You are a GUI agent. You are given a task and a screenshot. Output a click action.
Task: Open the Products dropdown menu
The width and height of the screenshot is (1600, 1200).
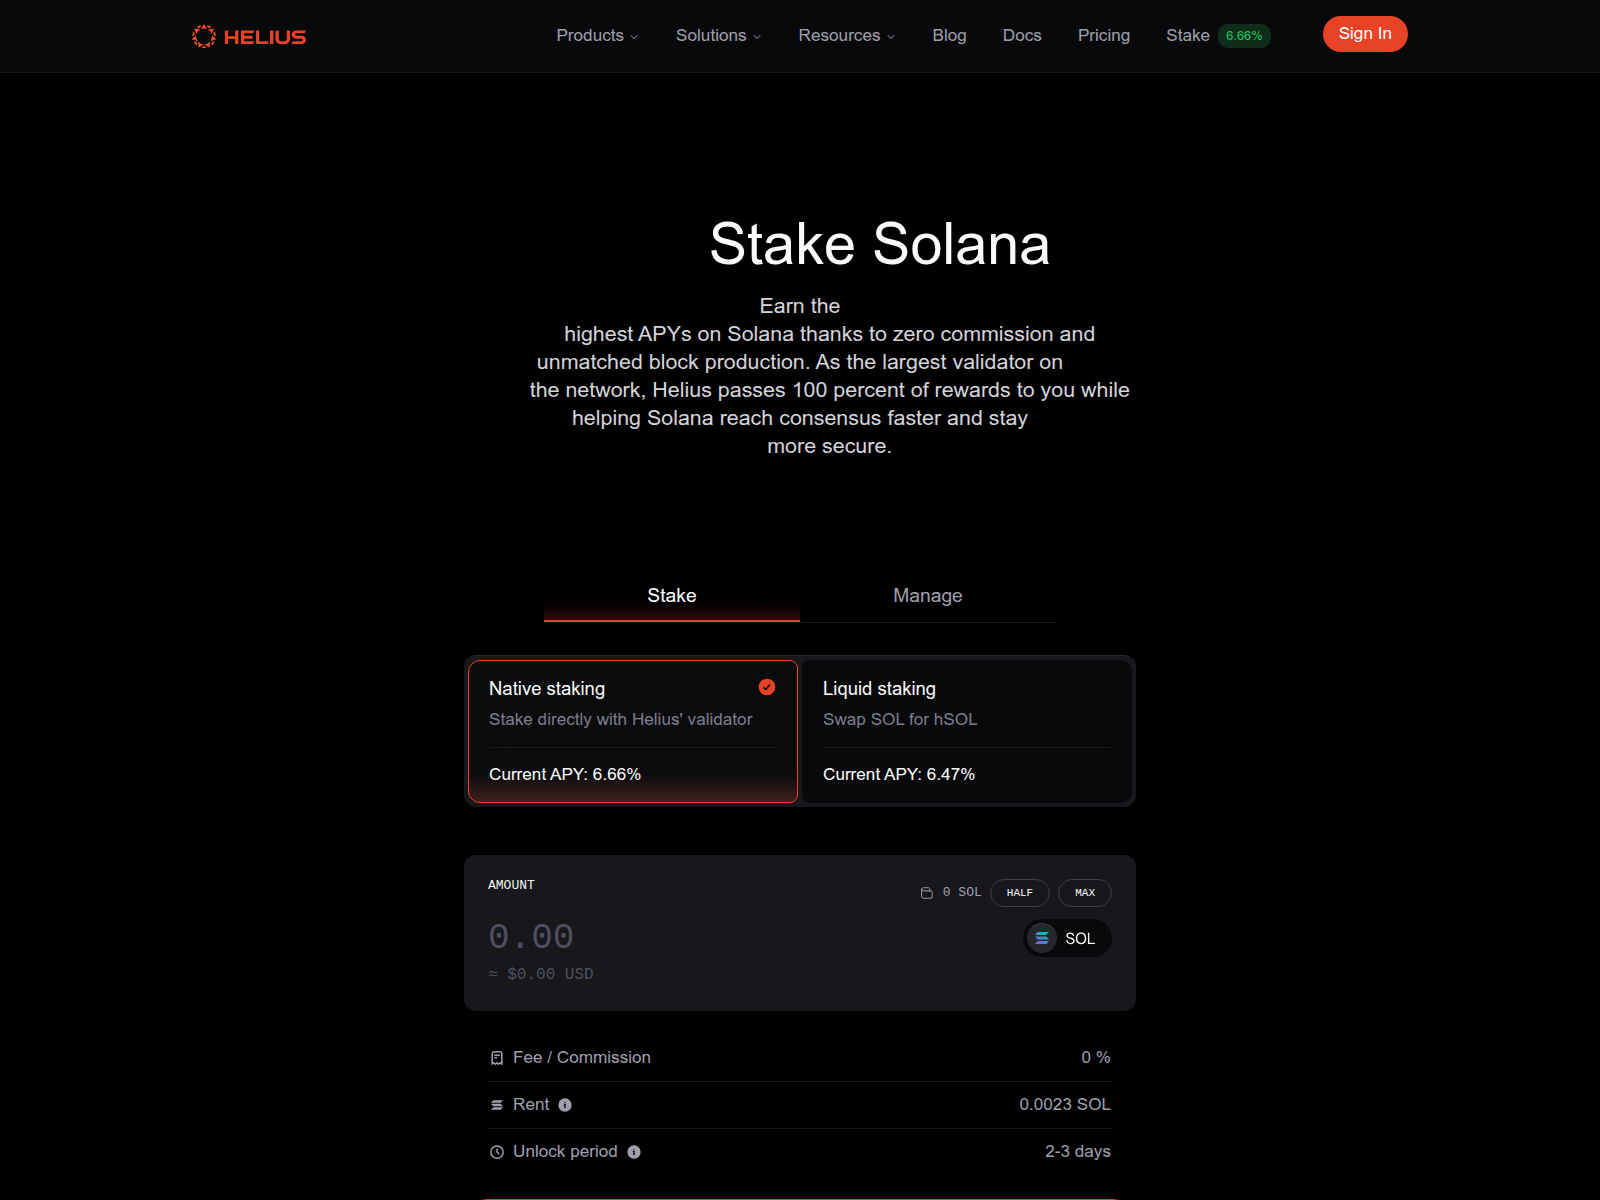[x=597, y=35]
